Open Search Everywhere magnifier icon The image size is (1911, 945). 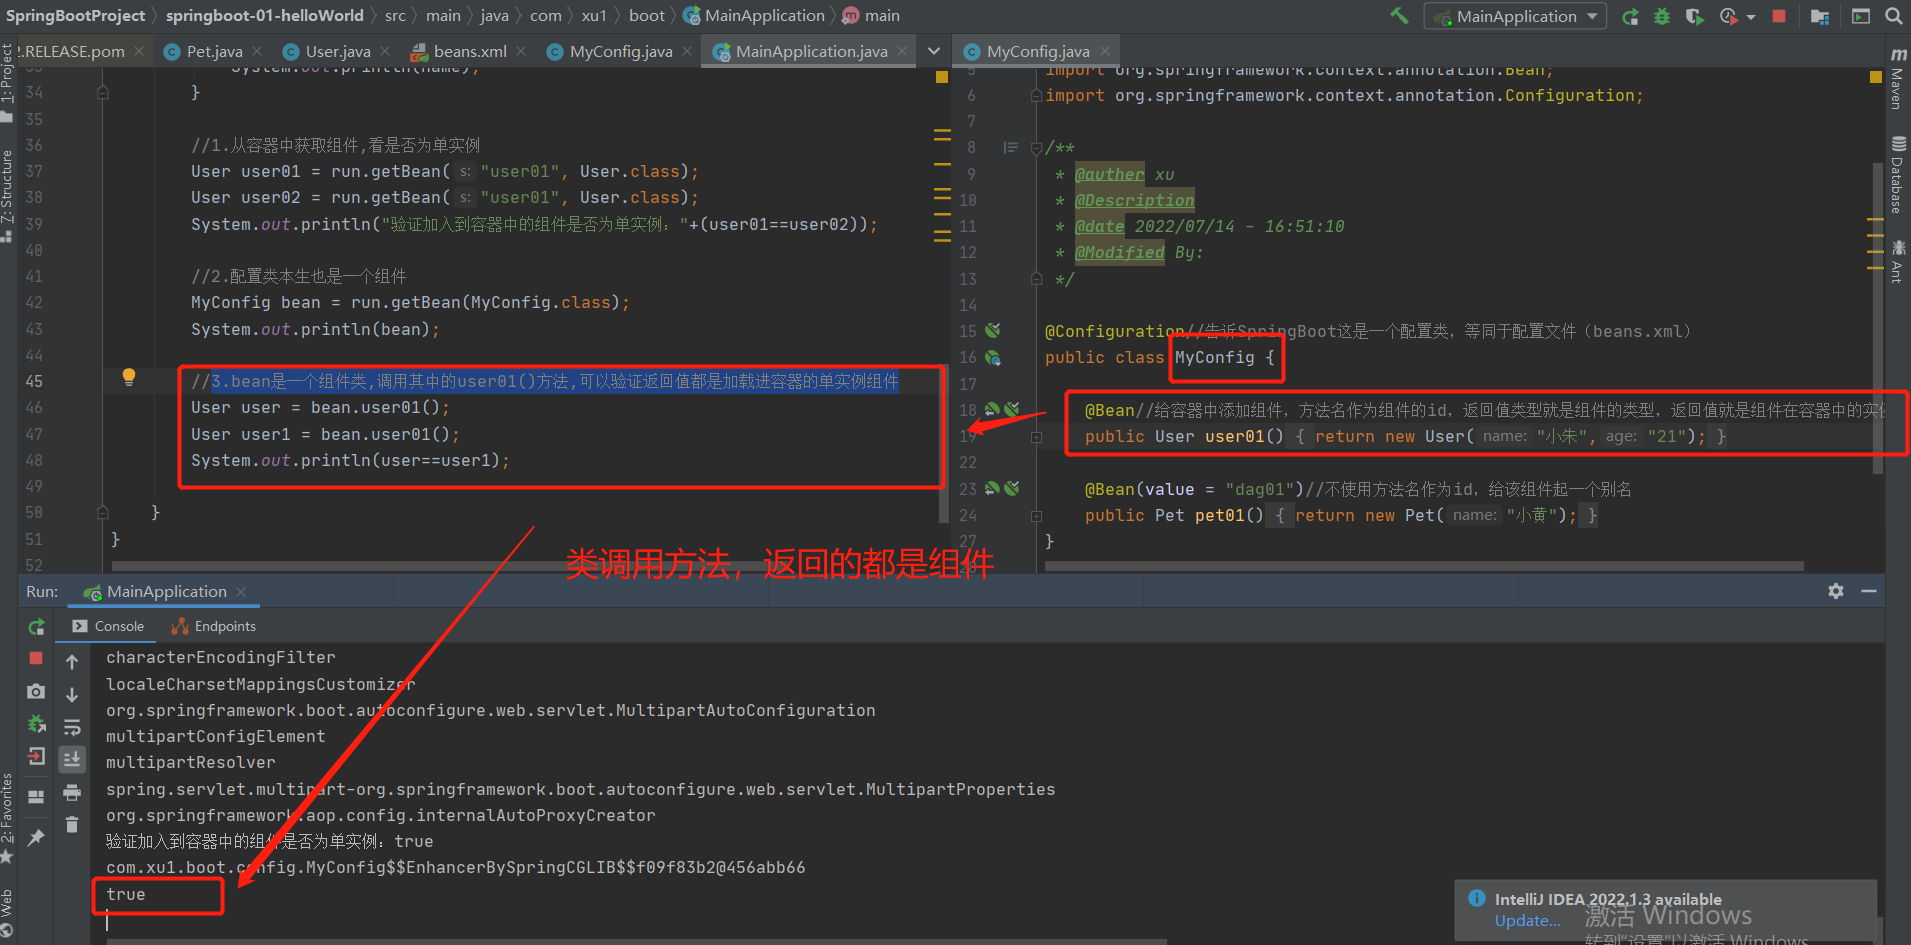pyautogui.click(x=1894, y=16)
